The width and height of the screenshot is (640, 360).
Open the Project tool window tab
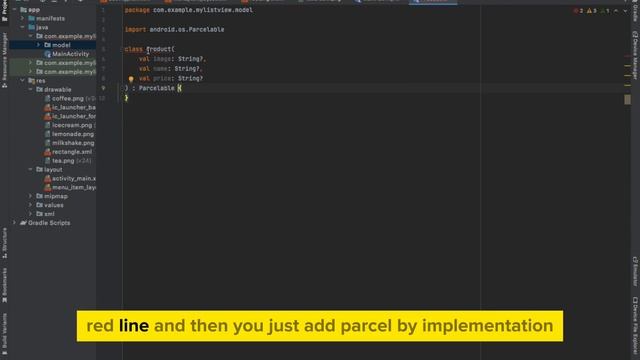[4, 11]
